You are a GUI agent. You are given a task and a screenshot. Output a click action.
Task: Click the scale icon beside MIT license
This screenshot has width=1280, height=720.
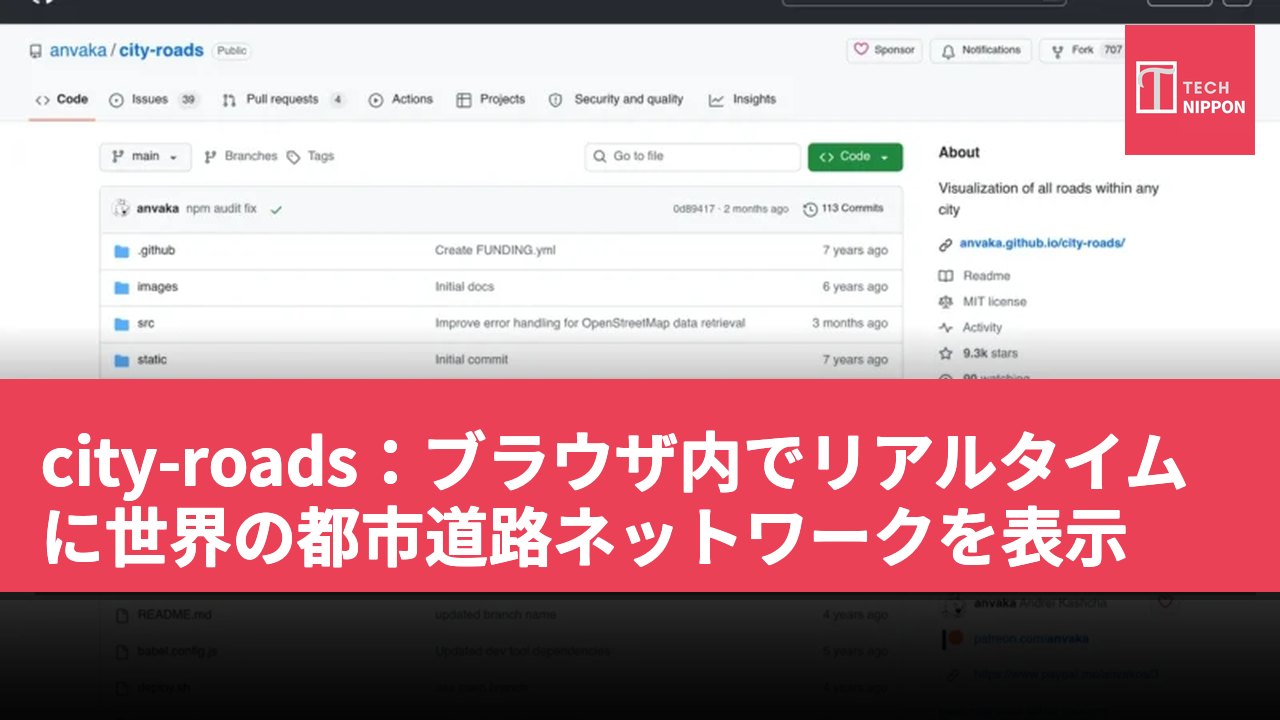click(946, 302)
